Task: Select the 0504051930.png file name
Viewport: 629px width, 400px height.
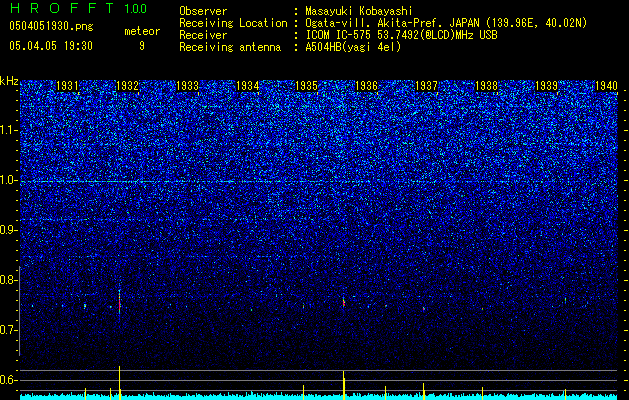Action: pos(51,27)
